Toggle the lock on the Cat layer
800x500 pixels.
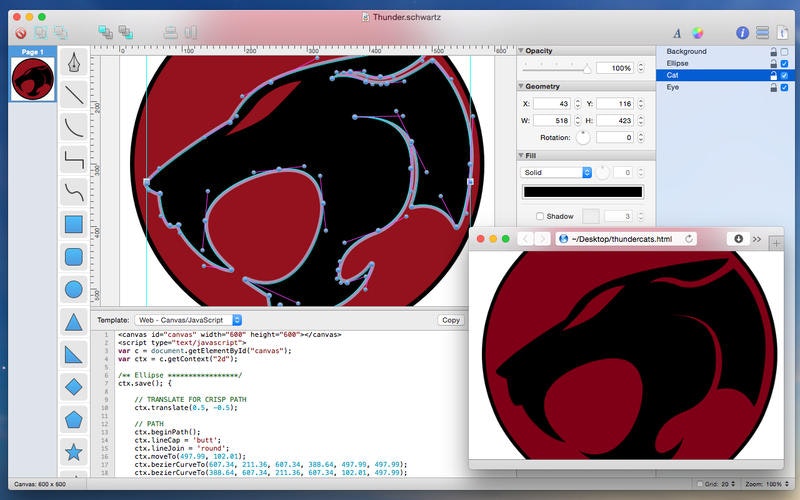tap(773, 76)
